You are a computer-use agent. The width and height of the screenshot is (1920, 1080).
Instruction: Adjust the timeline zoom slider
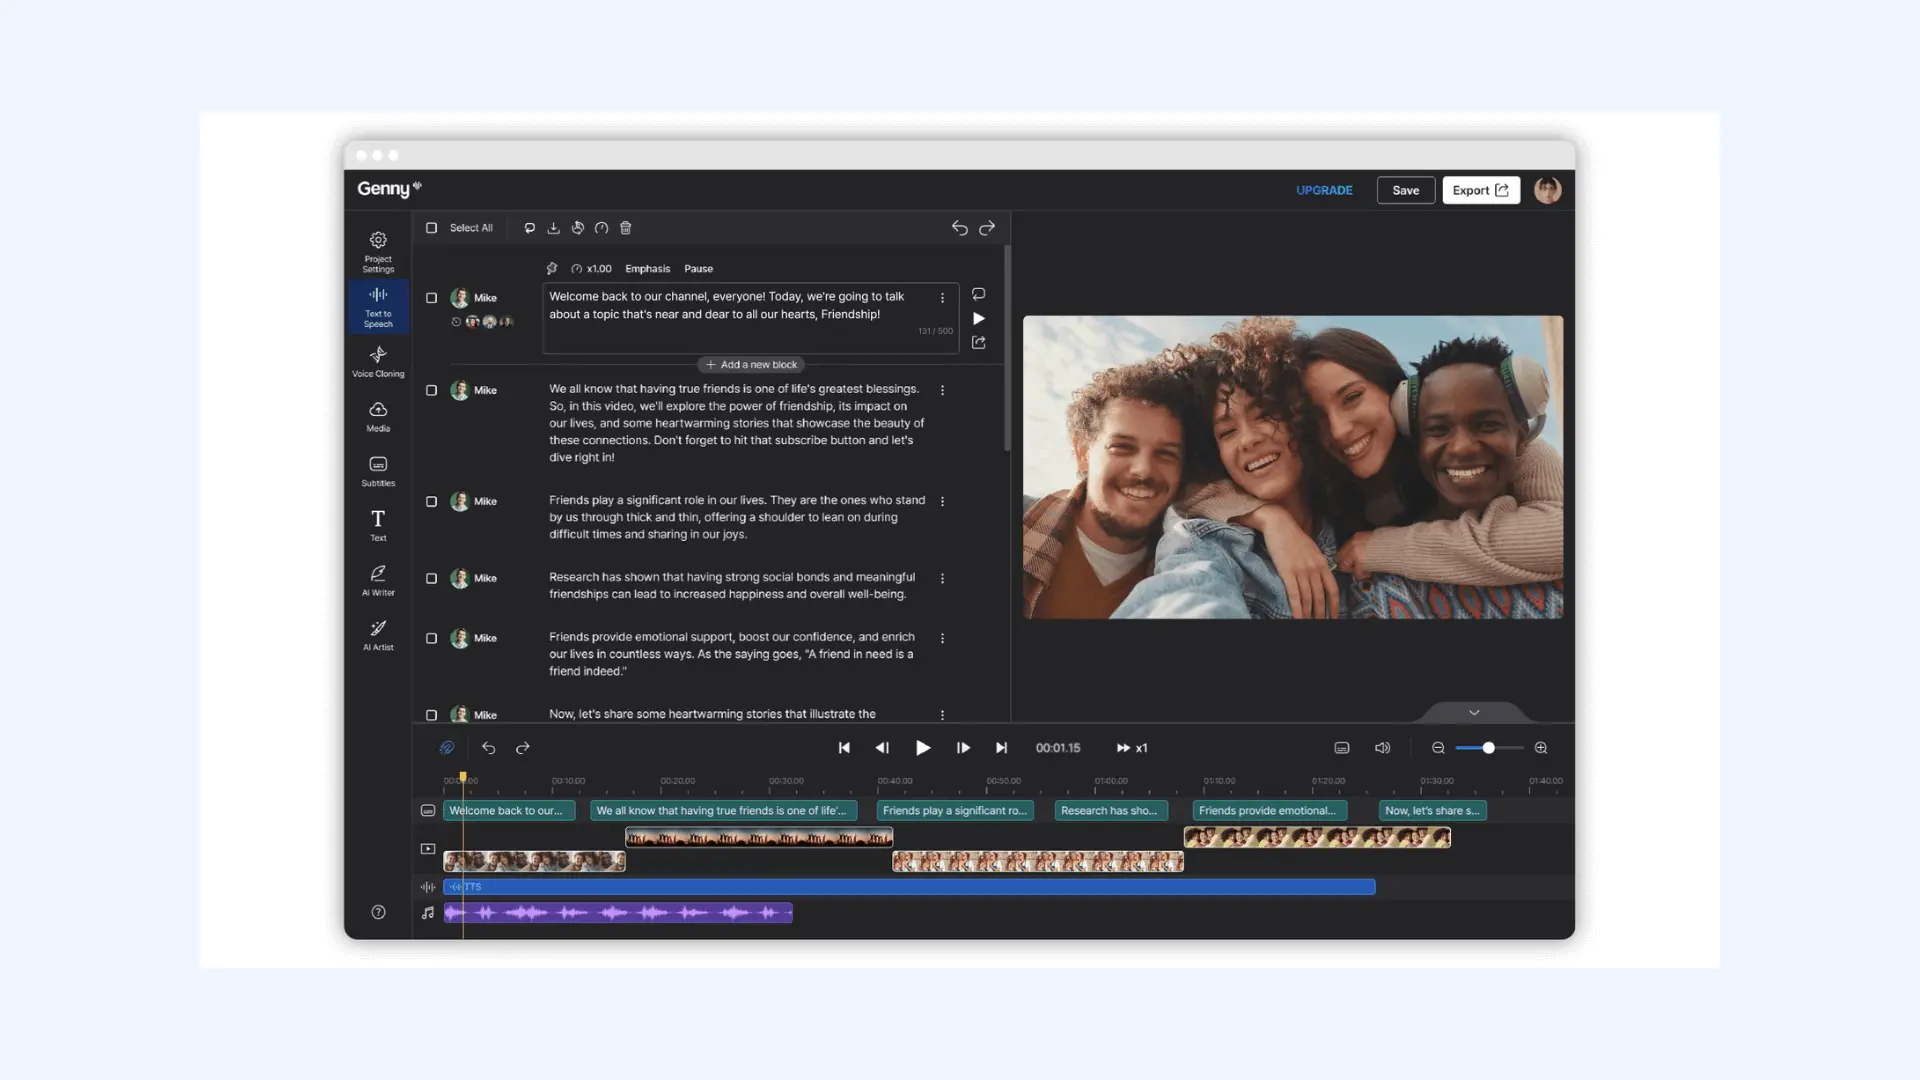click(1490, 747)
